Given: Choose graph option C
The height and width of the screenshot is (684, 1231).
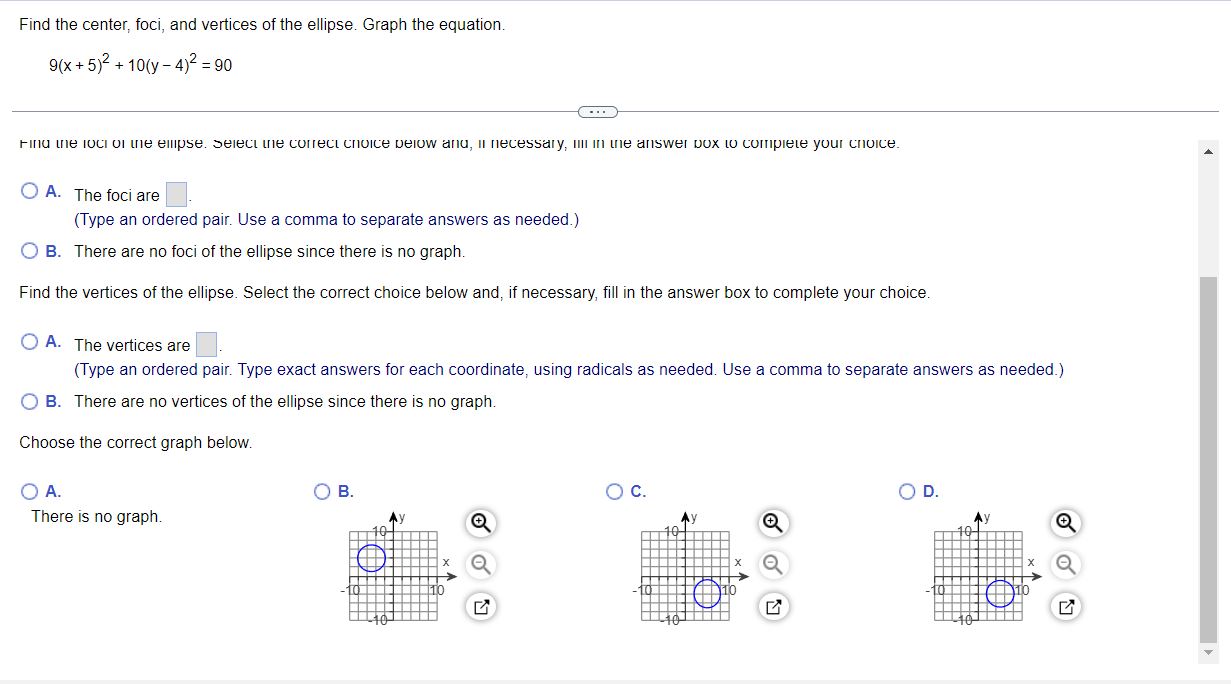Looking at the screenshot, I should 613,491.
